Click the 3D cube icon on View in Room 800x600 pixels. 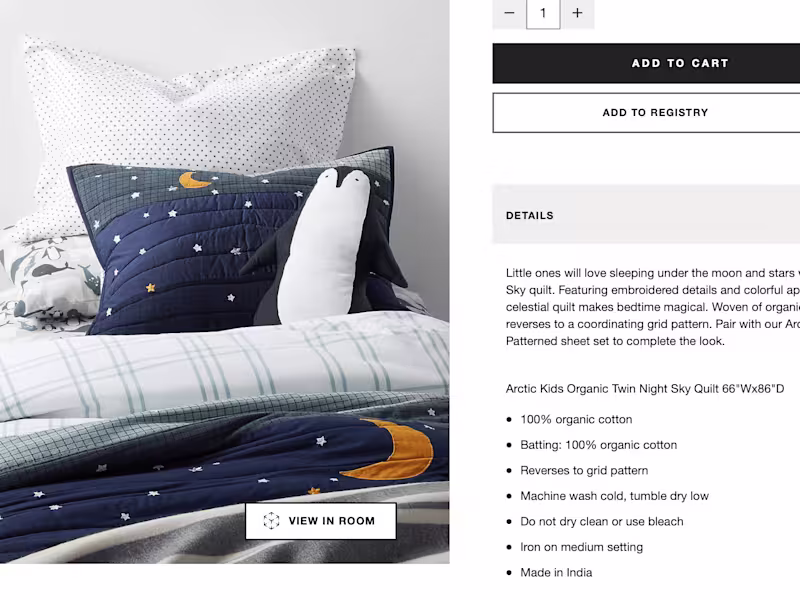(271, 521)
